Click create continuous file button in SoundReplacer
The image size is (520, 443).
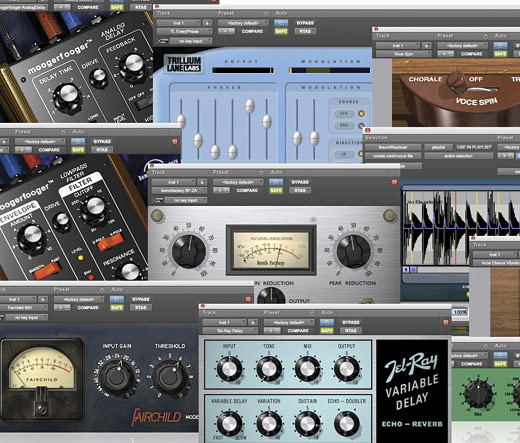393,156
